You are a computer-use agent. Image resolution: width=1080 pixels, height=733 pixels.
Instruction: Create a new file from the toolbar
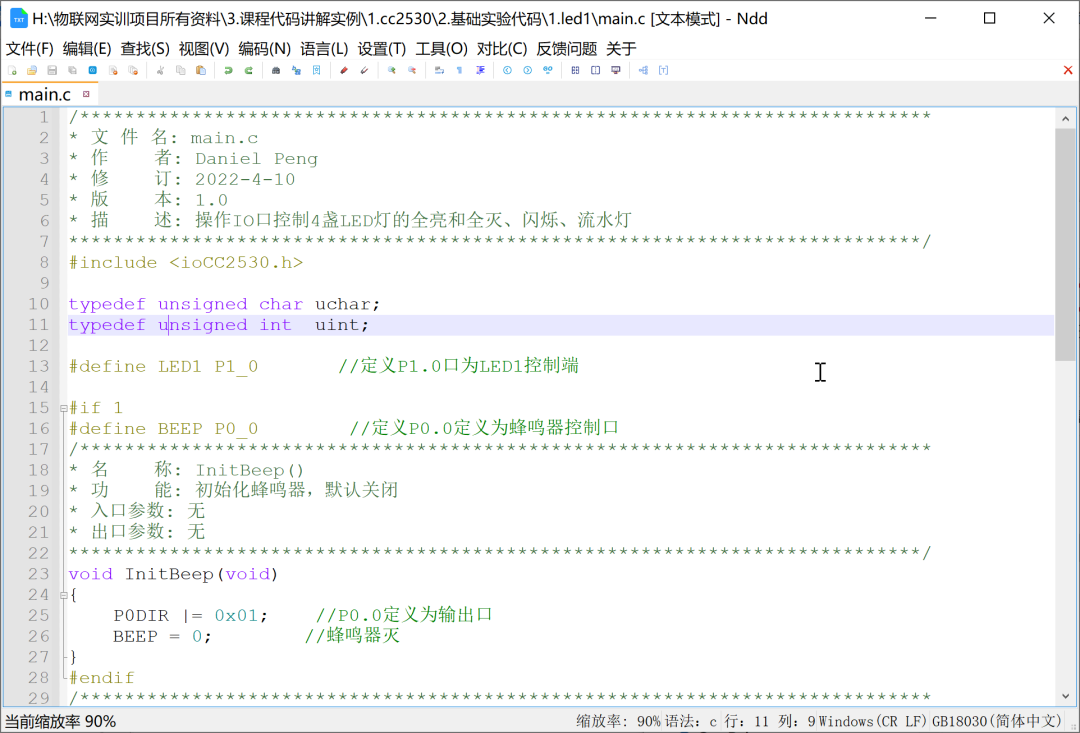click(x=11, y=70)
